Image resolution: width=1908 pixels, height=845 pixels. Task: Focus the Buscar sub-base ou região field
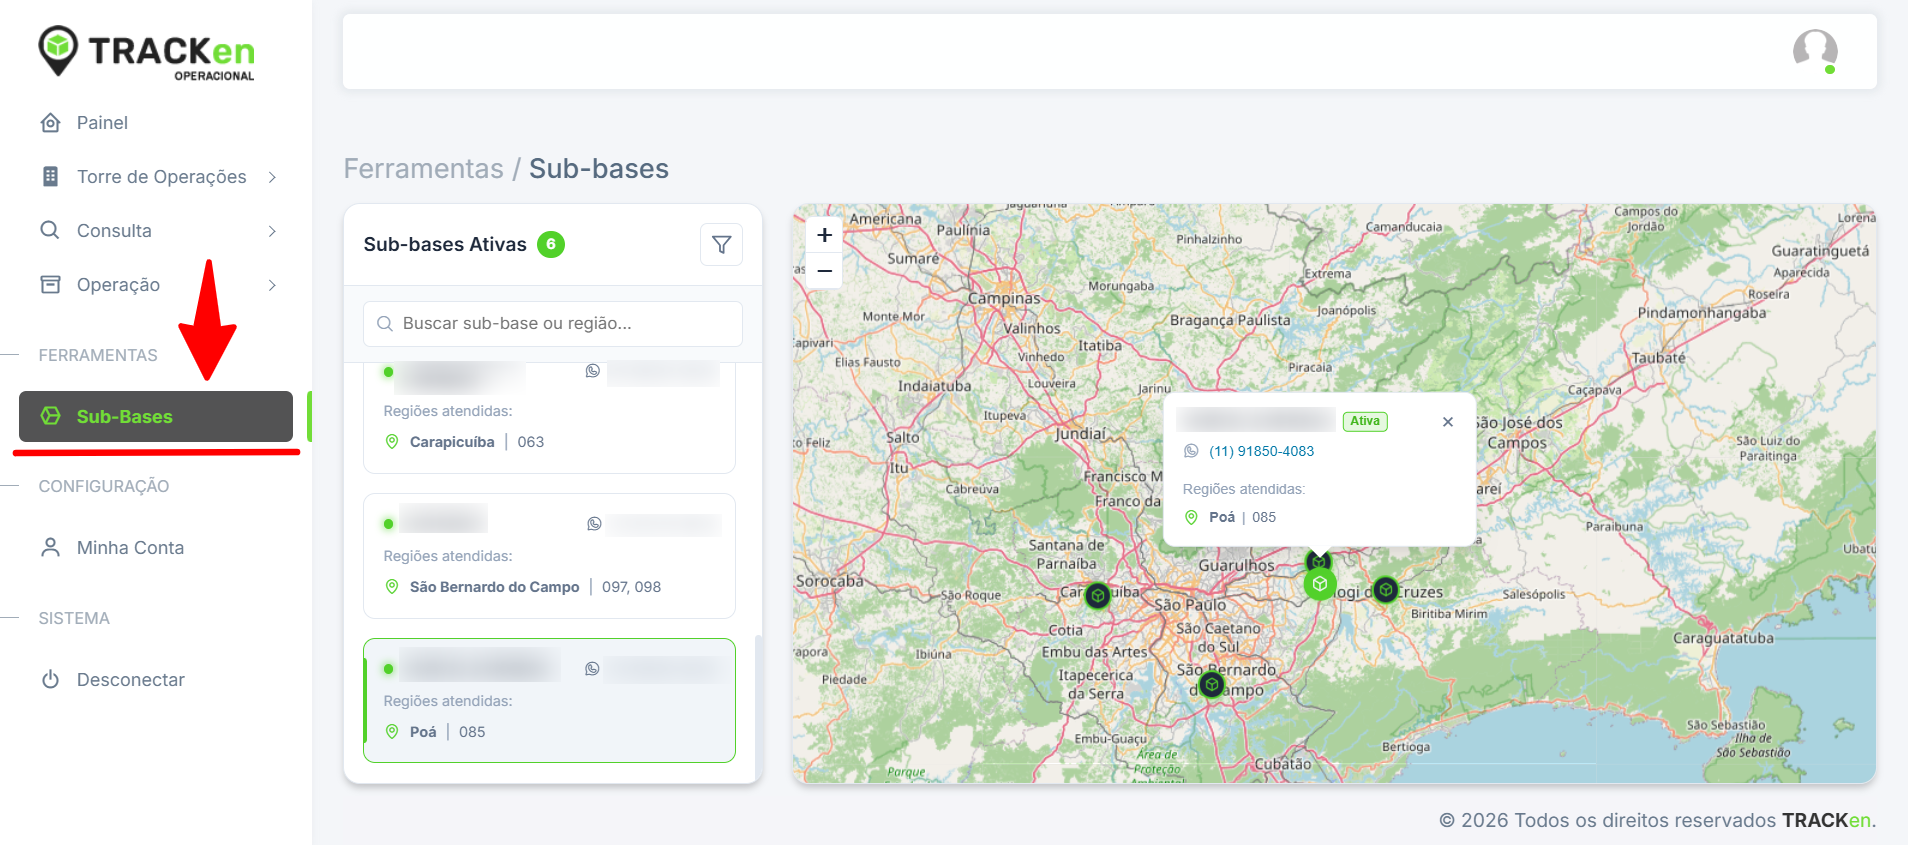(553, 323)
